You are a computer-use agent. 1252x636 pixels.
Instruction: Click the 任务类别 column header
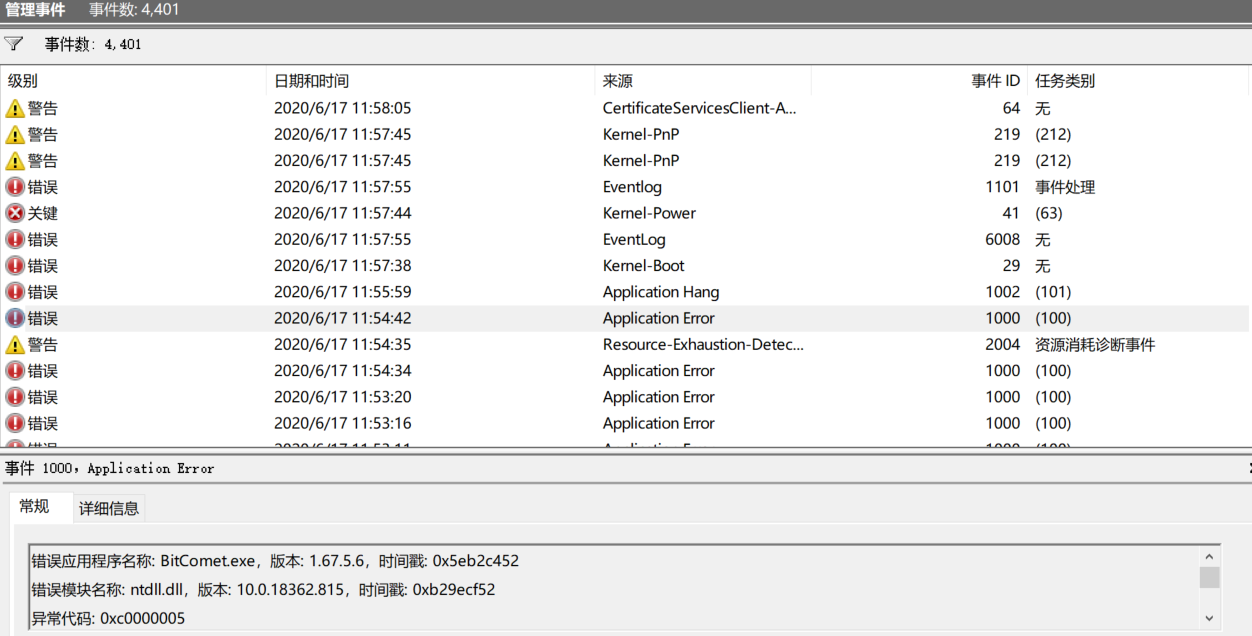(1065, 81)
